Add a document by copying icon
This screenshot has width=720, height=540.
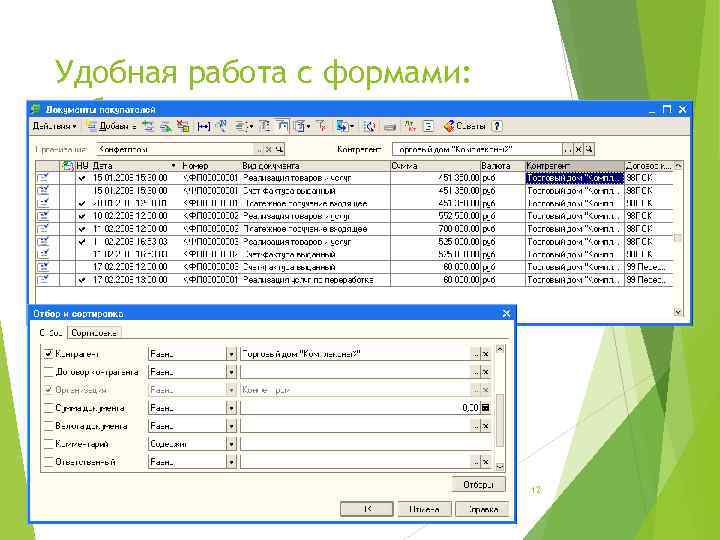[148, 126]
